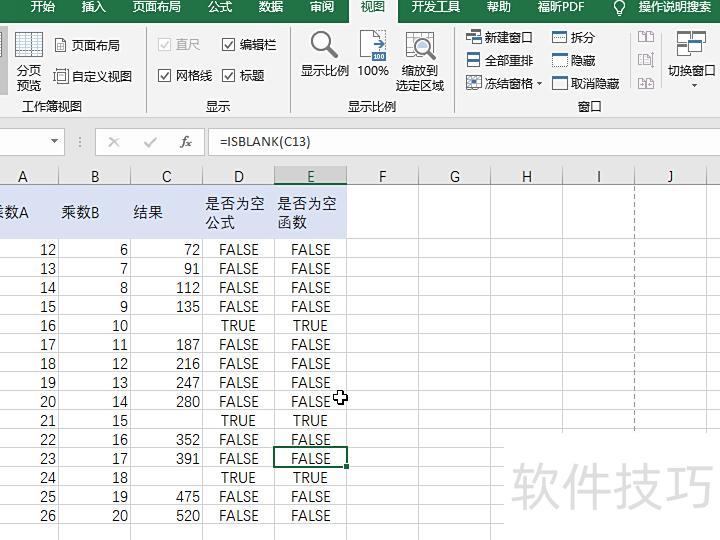Viewport: 720px width, 540px height.
Task: Open the Data (数据) ribbon tab
Action: pyautogui.click(x=270, y=7)
